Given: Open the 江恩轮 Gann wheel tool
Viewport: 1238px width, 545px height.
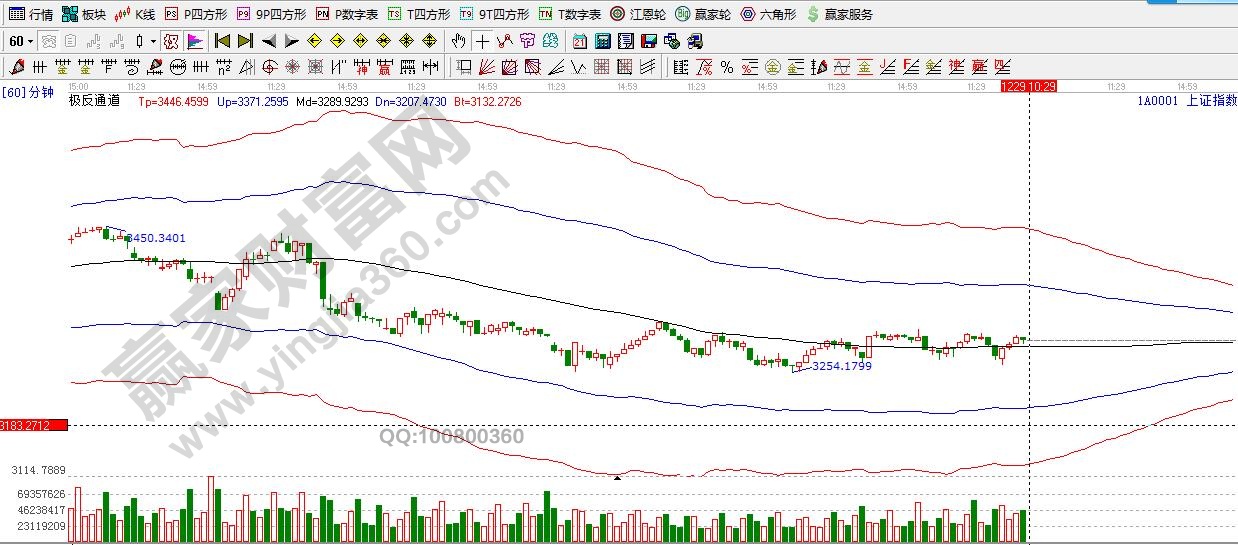Looking at the screenshot, I should click(638, 14).
